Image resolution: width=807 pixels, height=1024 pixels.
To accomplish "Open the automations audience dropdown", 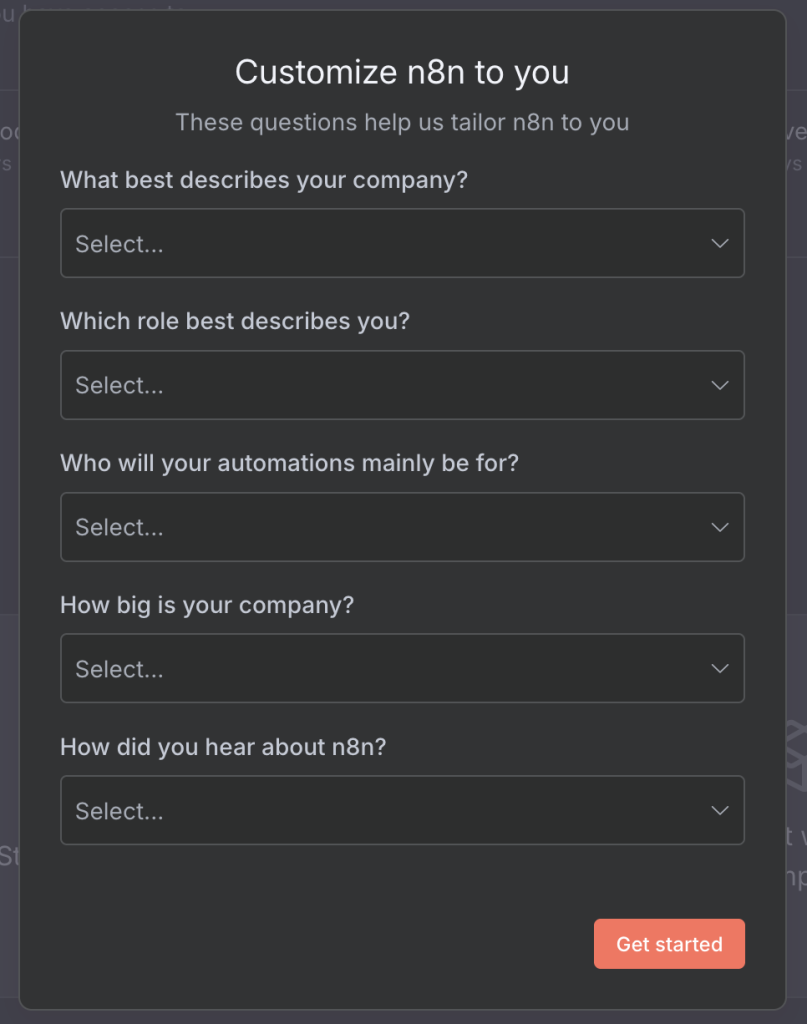I will 402,527.
